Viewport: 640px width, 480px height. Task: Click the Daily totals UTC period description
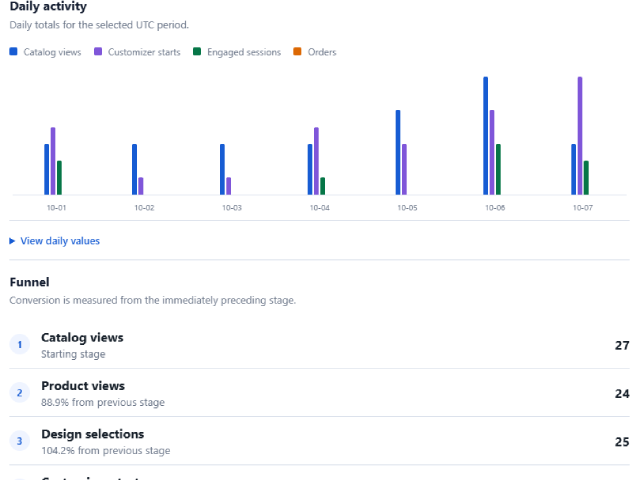(99, 25)
